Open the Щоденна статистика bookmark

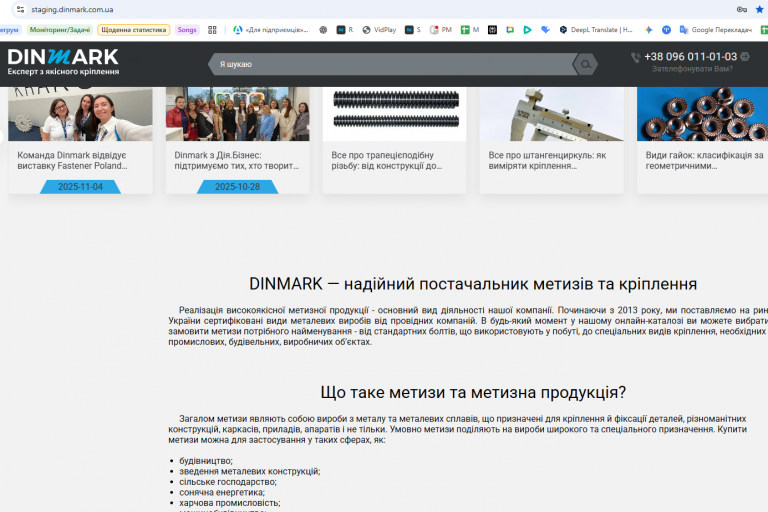coord(134,30)
